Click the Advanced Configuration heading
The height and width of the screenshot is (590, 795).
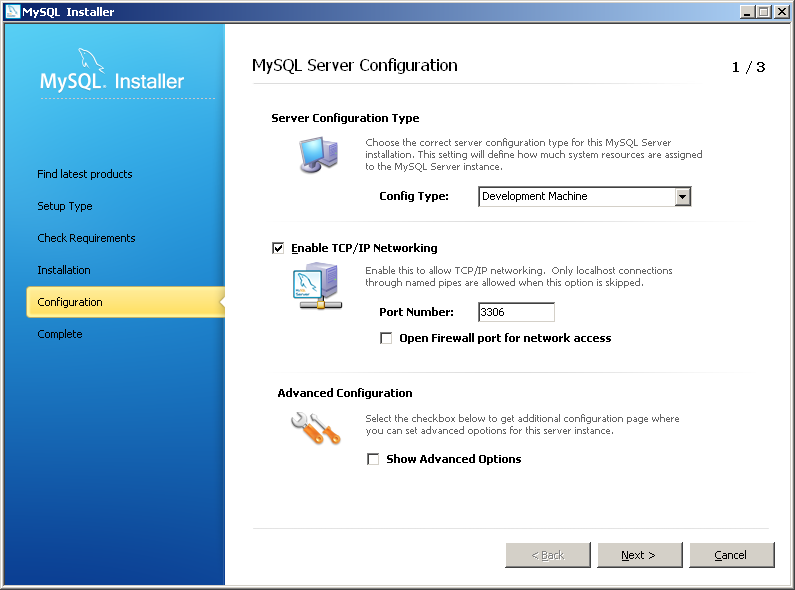coord(345,393)
